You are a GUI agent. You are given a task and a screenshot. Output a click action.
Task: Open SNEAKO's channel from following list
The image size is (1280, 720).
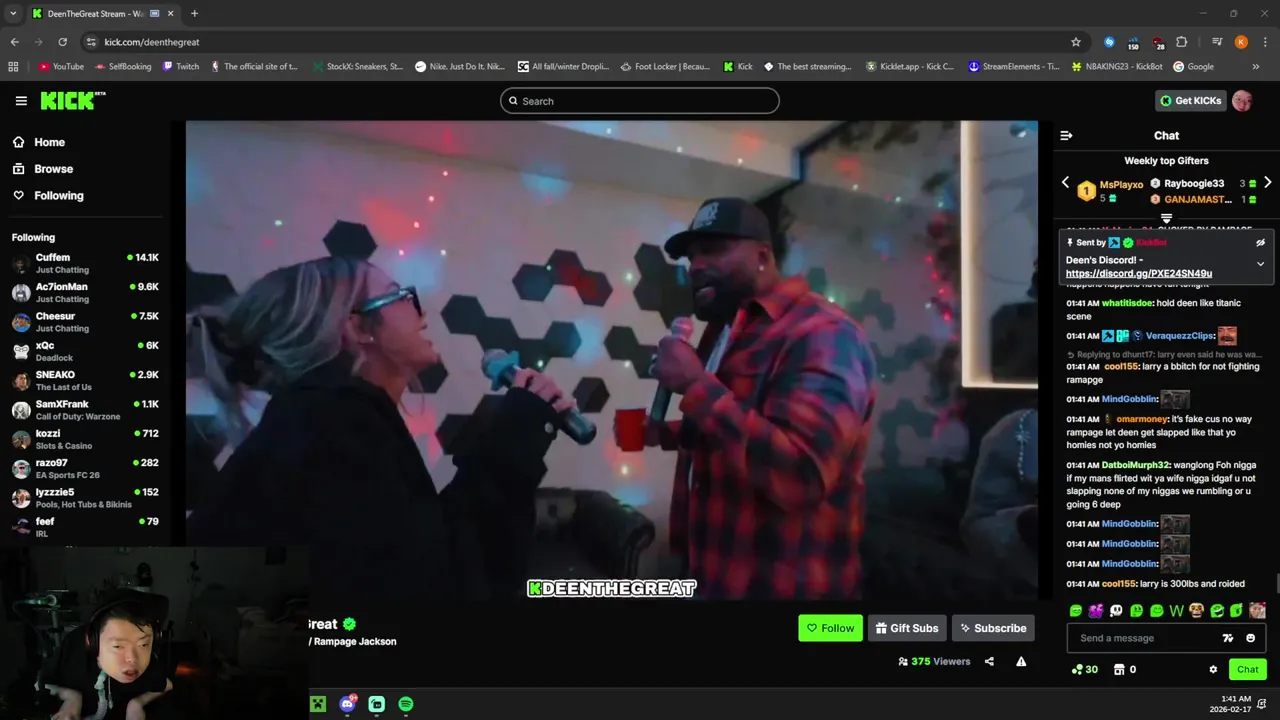85,380
